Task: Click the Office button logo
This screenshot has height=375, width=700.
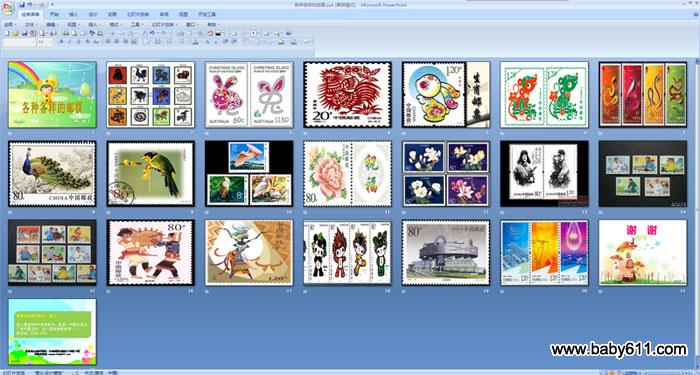Action: (8, 8)
